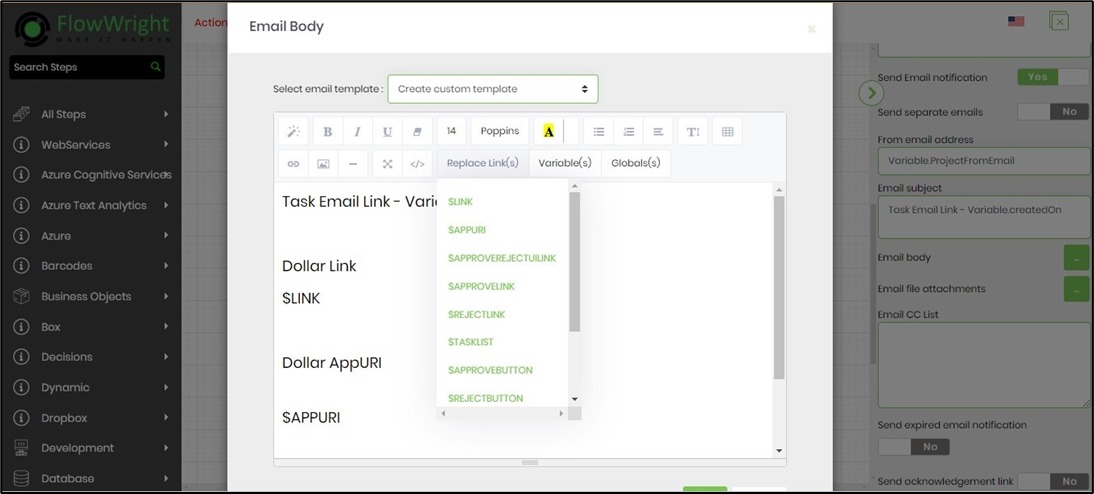1094x494 pixels.
Task: Click the Business Objects cube icon
Action: pos(21,296)
